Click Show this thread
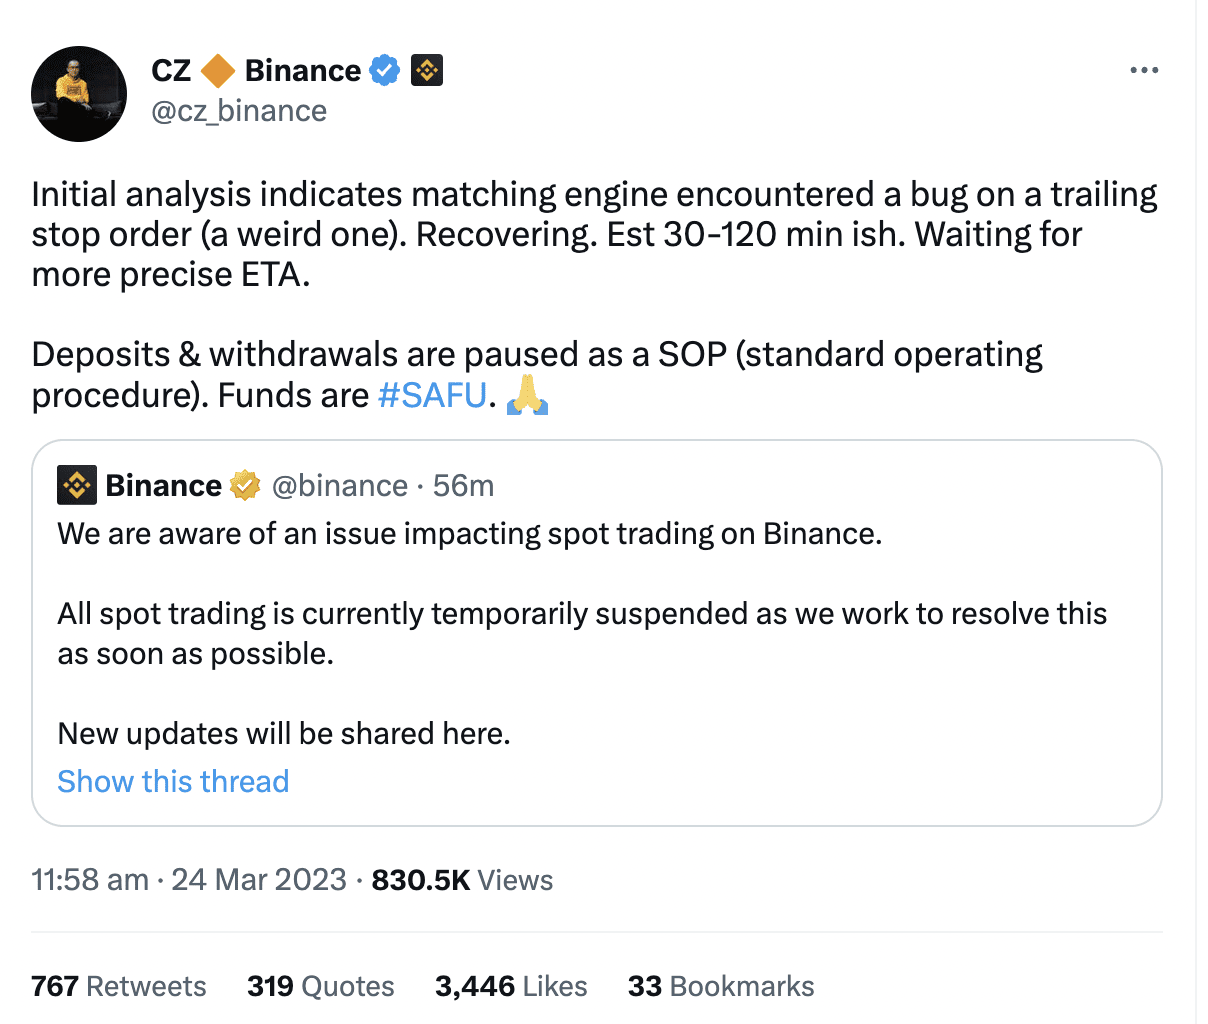 172,781
